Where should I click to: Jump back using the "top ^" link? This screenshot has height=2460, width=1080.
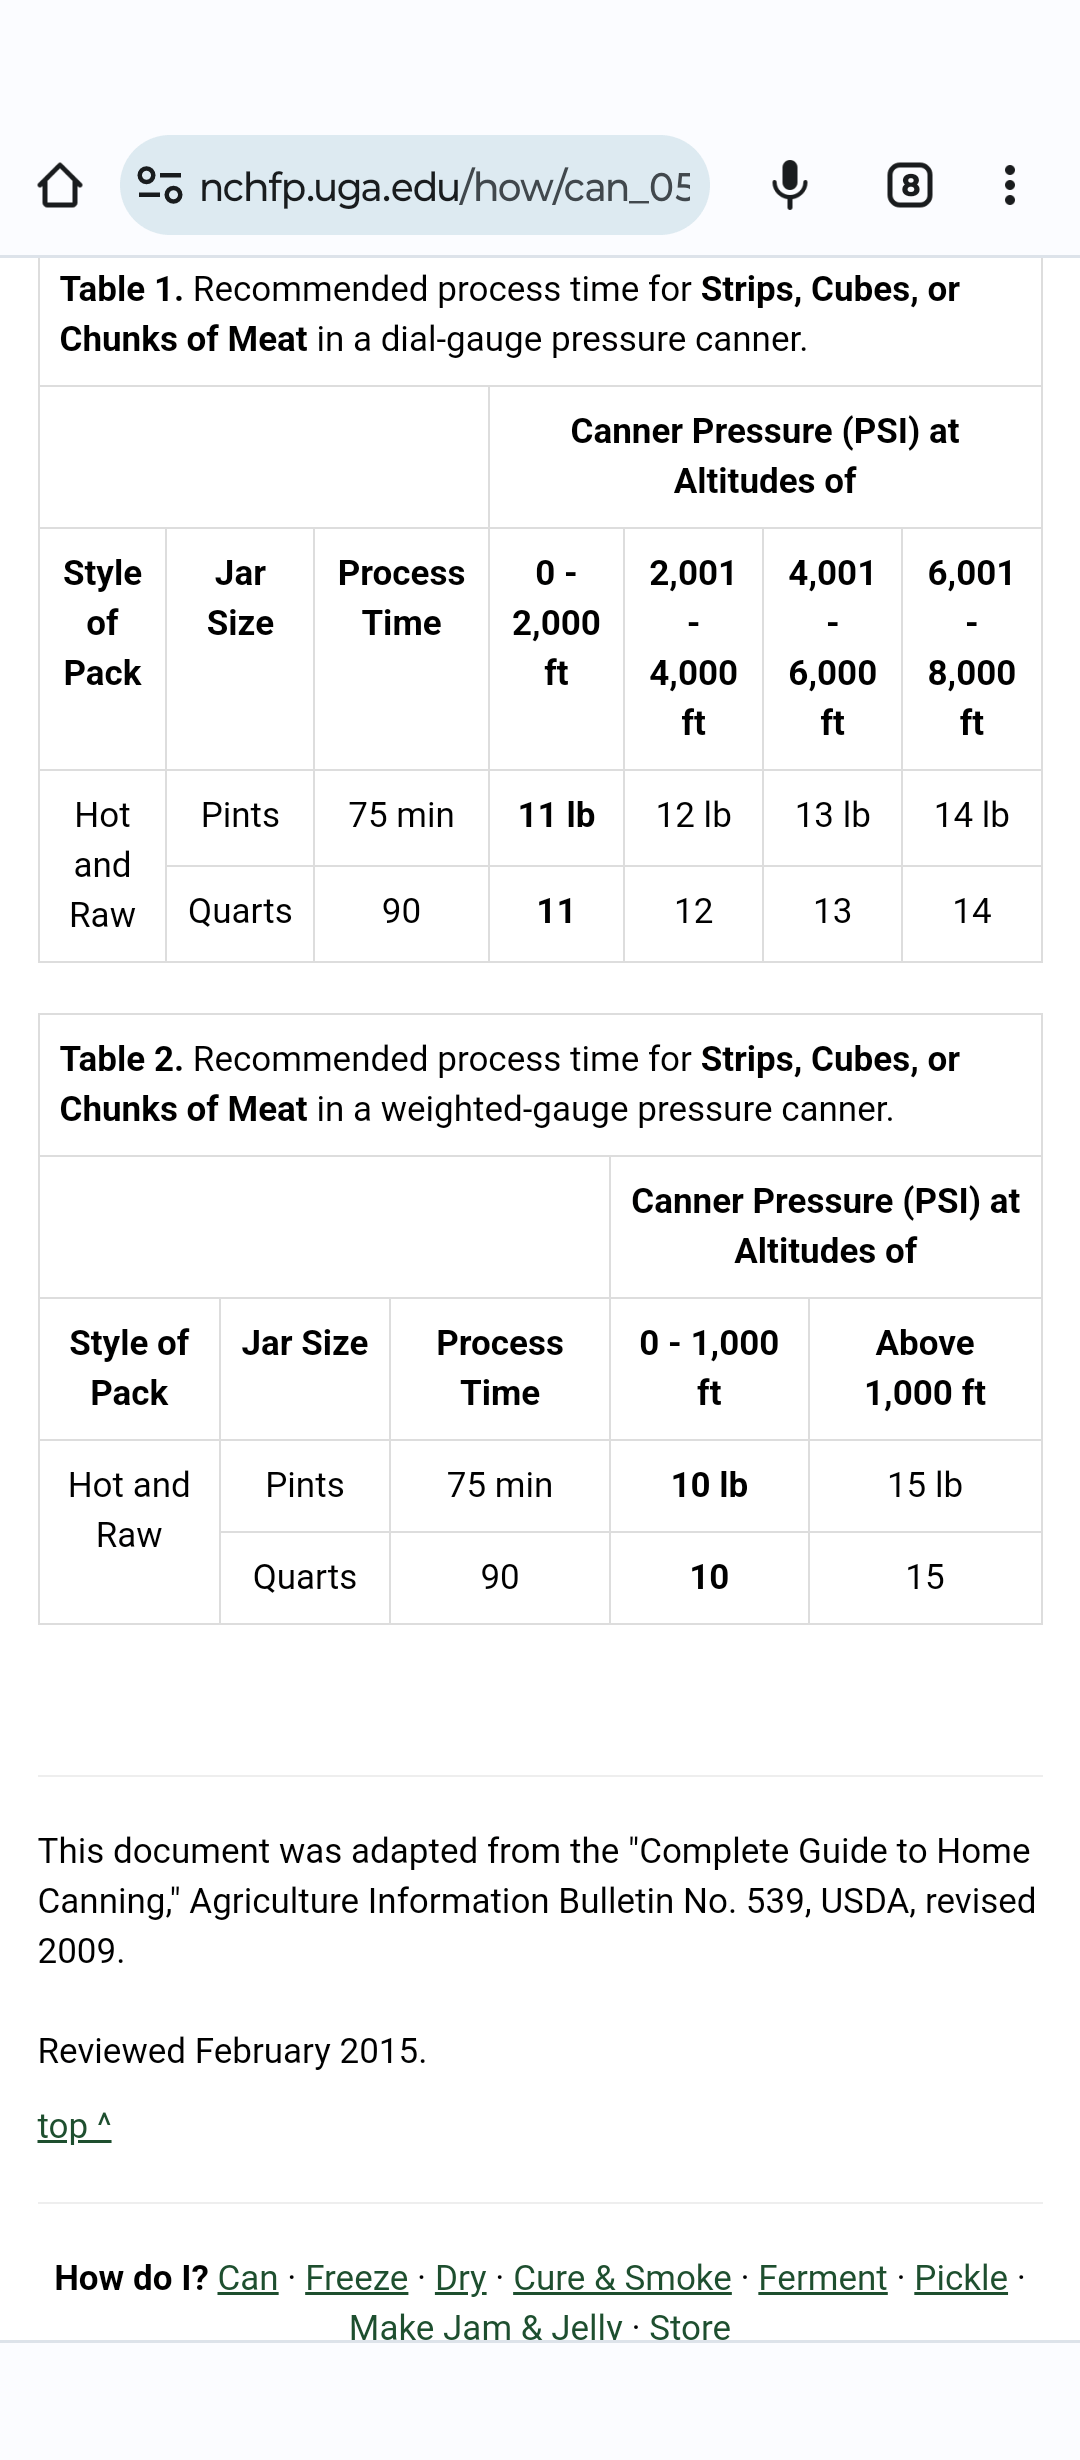click(x=75, y=2126)
